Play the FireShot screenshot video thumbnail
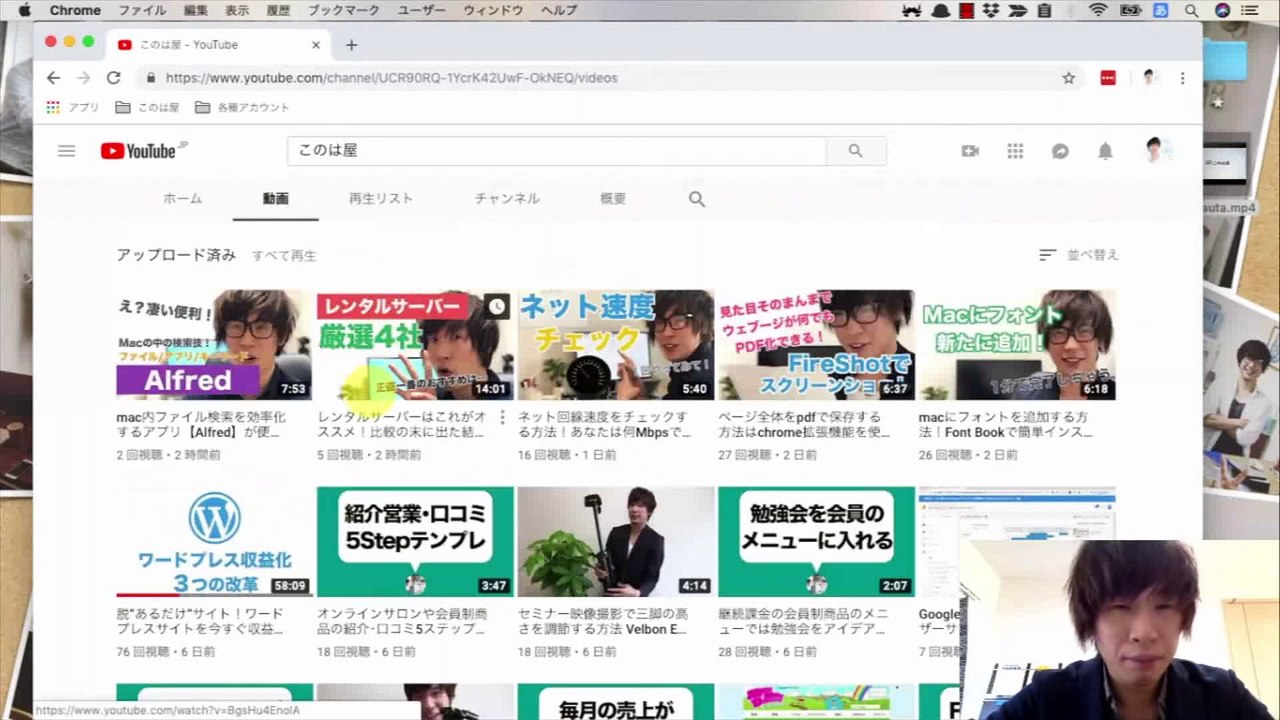This screenshot has width=1280, height=720. (816, 345)
